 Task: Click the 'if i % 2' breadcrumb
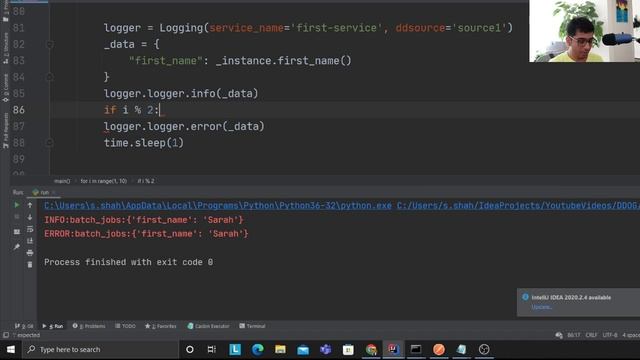click(146, 181)
